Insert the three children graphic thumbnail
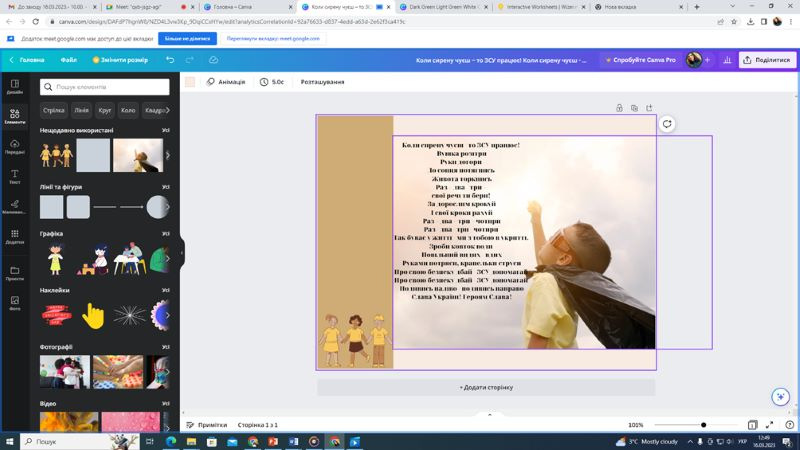The height and width of the screenshot is (450, 800). pos(56,155)
